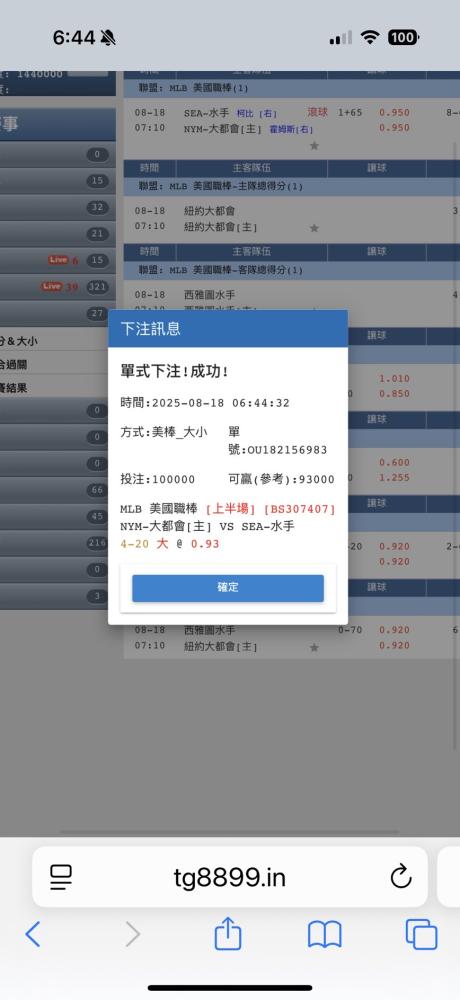
Task: Expand sidebar row showing count 66
Action: (x=57, y=490)
